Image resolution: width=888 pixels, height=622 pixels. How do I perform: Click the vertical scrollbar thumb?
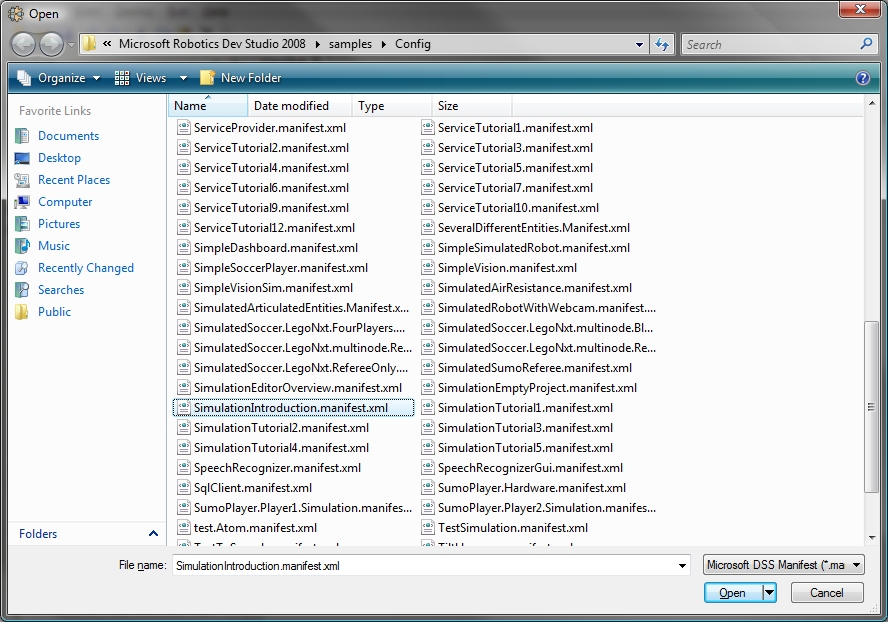(x=871, y=407)
